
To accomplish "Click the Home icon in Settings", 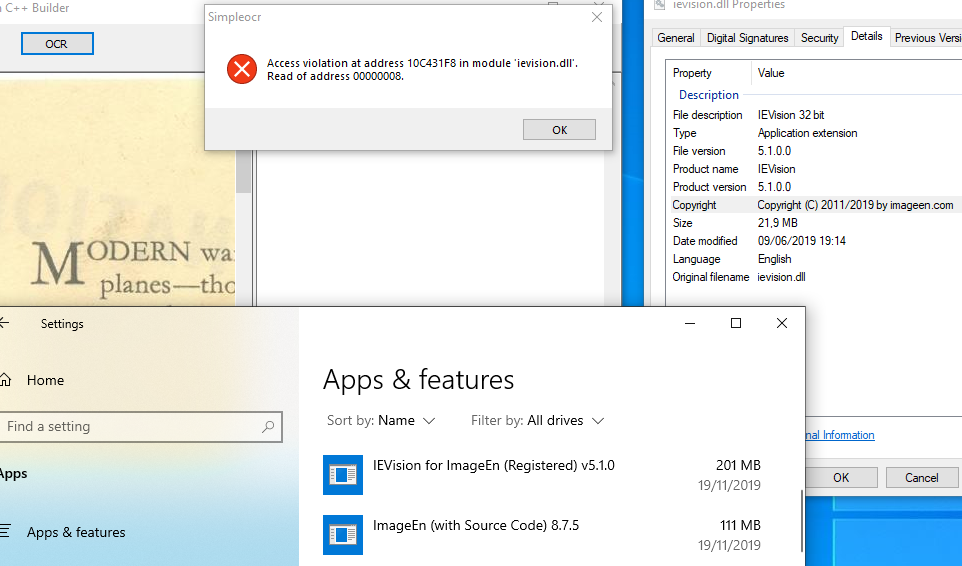I will click(6, 380).
